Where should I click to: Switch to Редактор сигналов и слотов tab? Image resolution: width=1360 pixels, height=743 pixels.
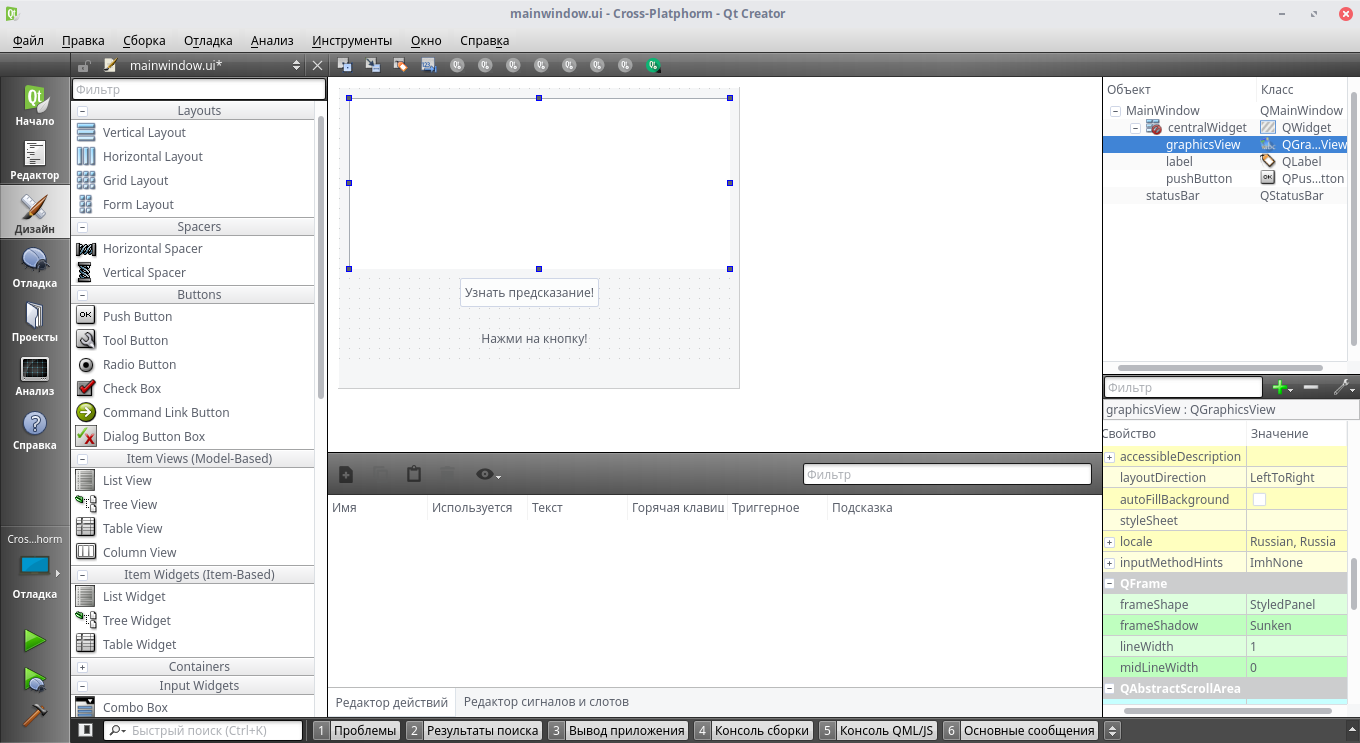pyautogui.click(x=546, y=701)
